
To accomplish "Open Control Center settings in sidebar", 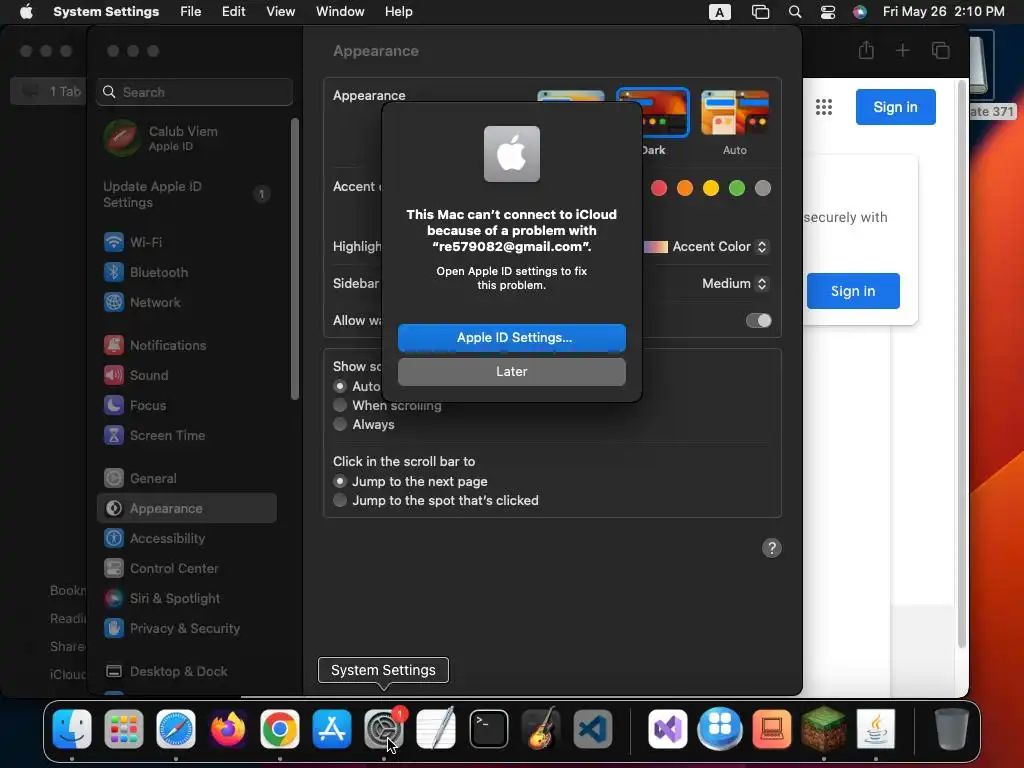I will [x=187, y=569].
